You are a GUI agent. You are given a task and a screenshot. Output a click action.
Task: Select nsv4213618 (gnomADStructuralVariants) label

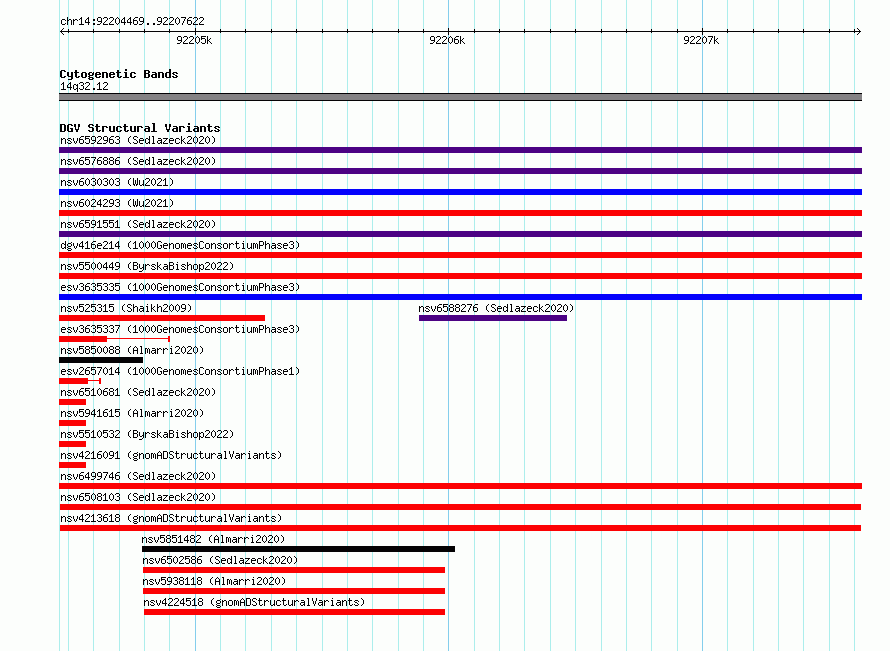[171, 518]
